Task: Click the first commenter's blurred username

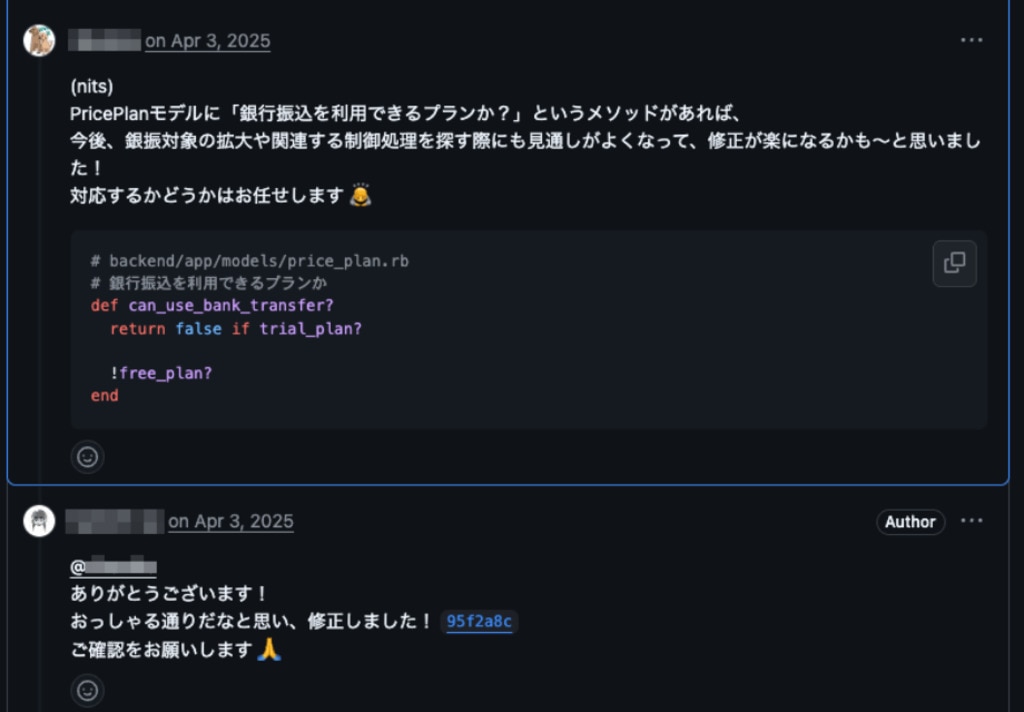Action: pyautogui.click(x=104, y=40)
